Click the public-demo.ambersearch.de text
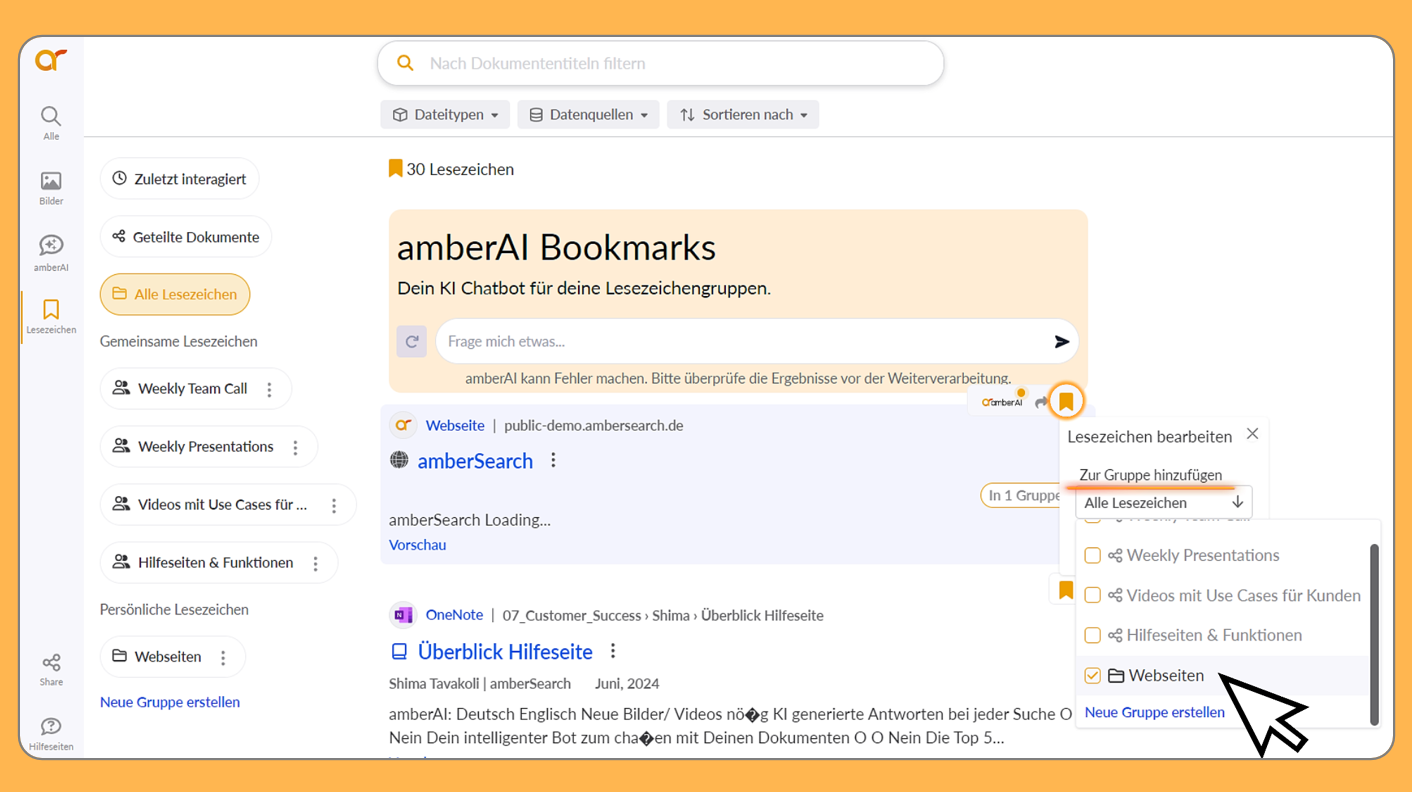The width and height of the screenshot is (1412, 792). pyautogui.click(x=594, y=425)
